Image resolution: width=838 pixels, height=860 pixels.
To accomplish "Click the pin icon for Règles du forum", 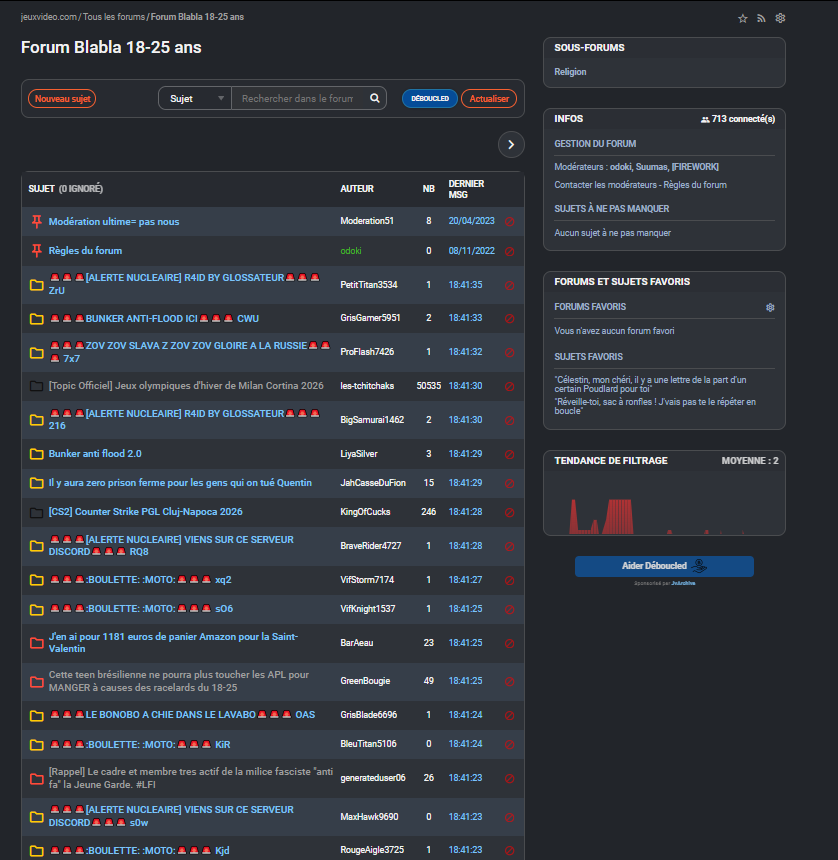I will coord(37,250).
